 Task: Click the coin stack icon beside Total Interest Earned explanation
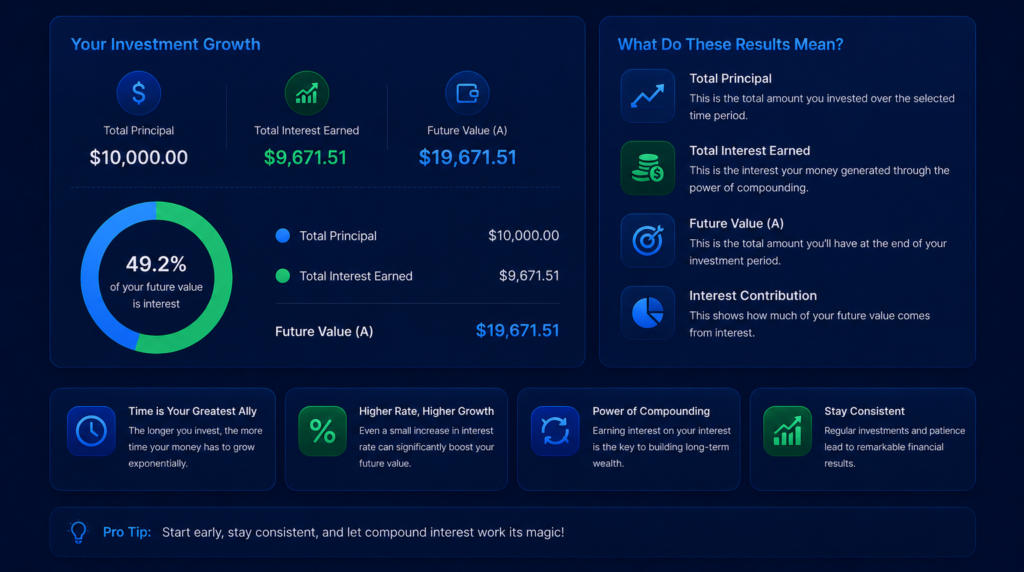647,168
